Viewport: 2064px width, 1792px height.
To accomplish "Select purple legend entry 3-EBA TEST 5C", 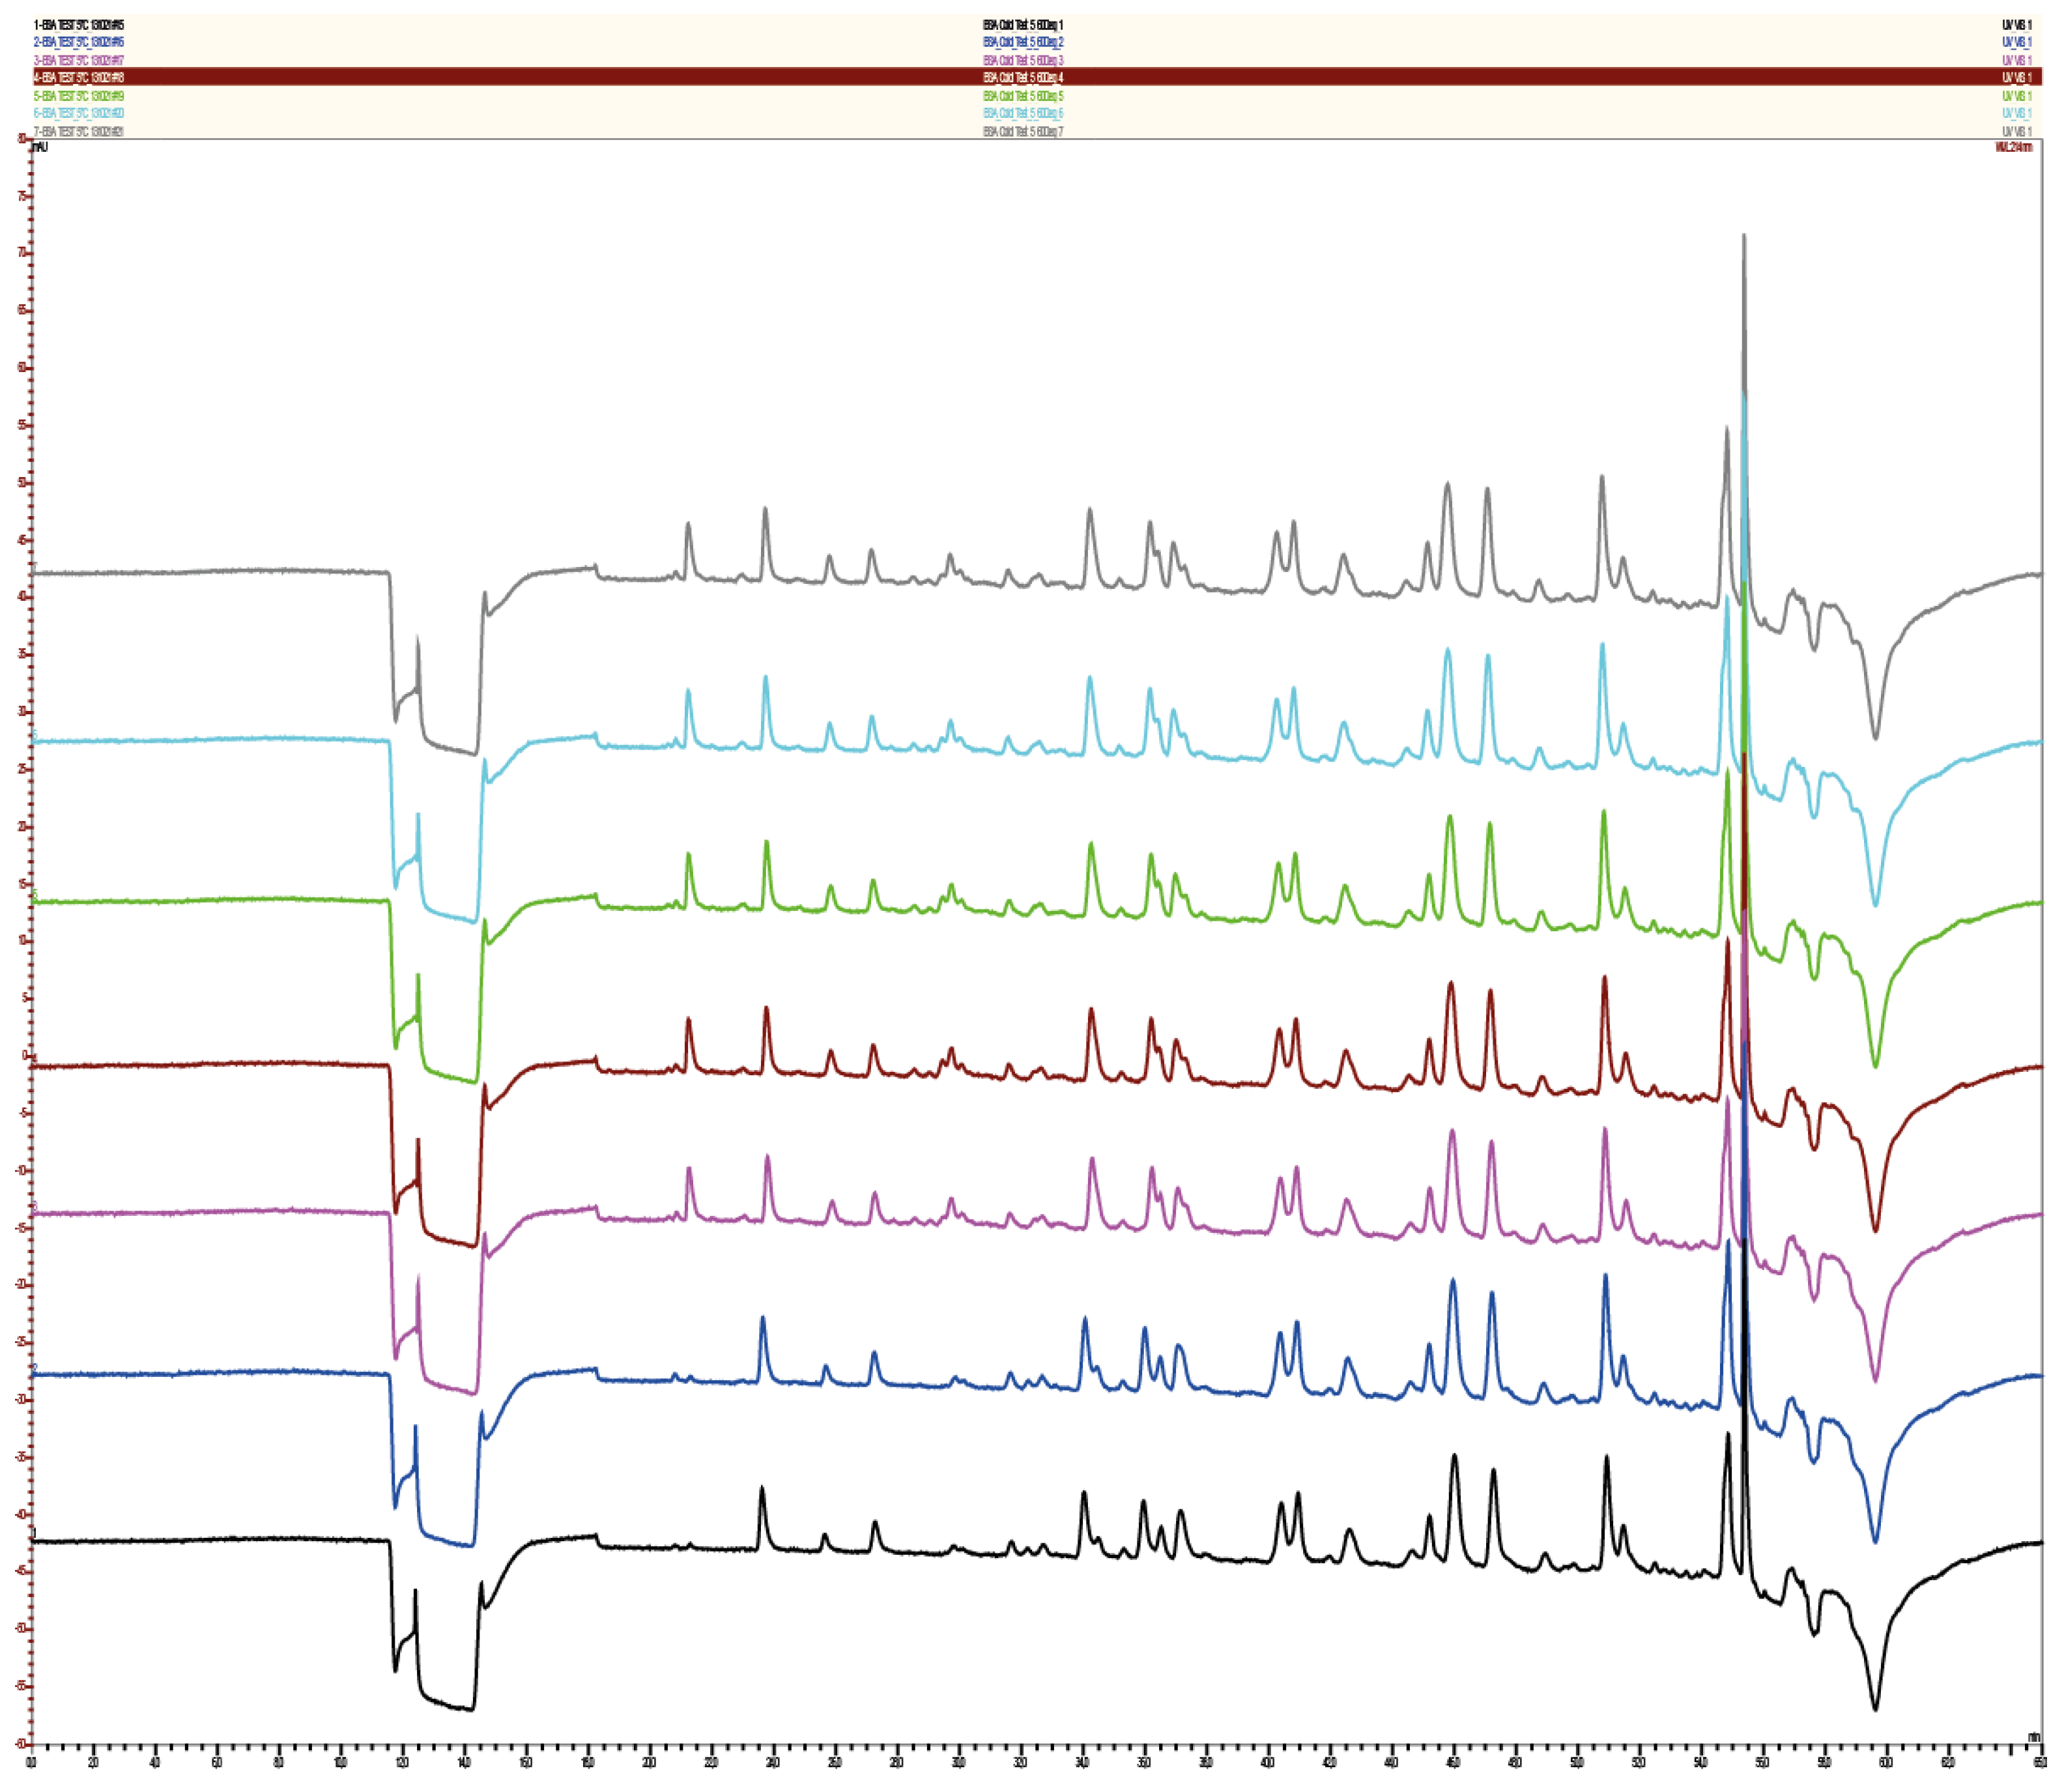I will [x=79, y=60].
